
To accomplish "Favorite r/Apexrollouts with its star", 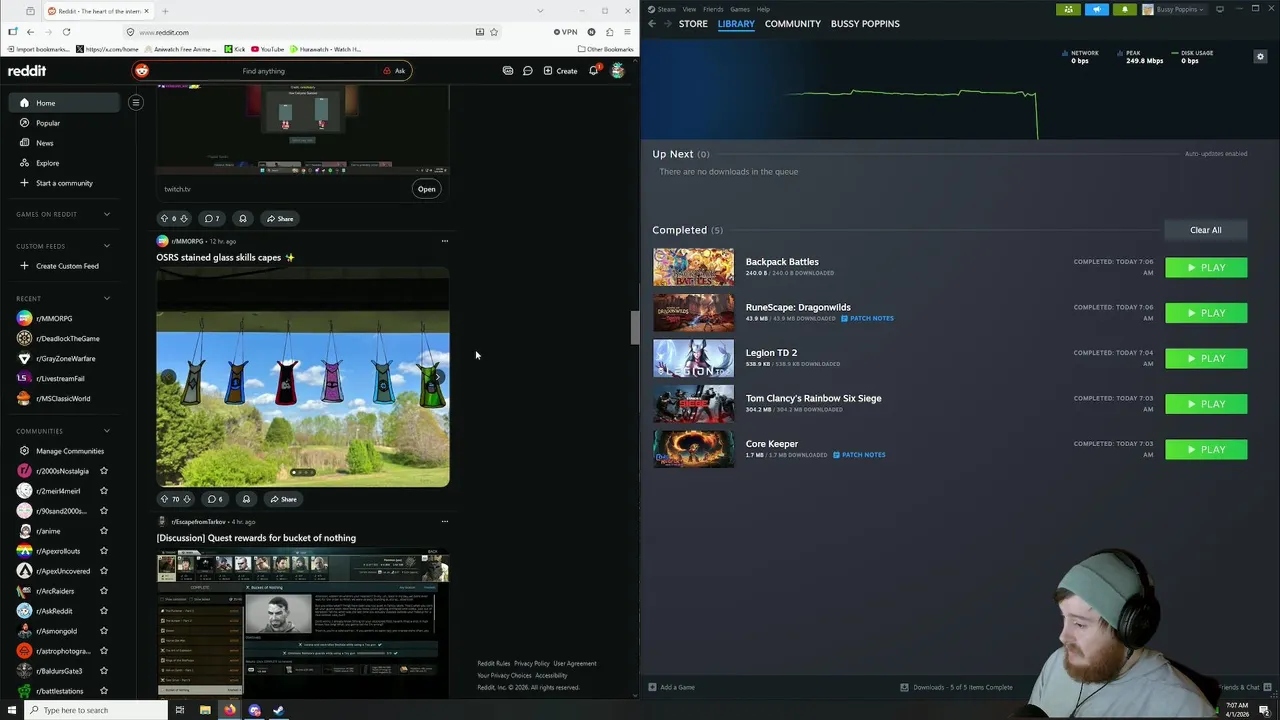I will coord(104,551).
